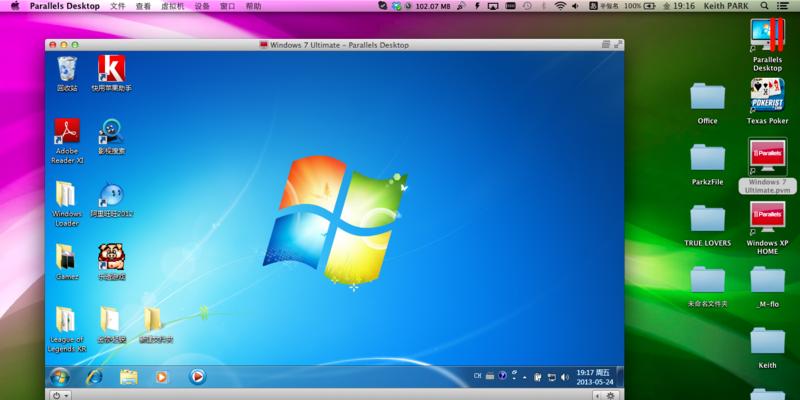Select the 未命名文件夹 folder

(x=707, y=287)
